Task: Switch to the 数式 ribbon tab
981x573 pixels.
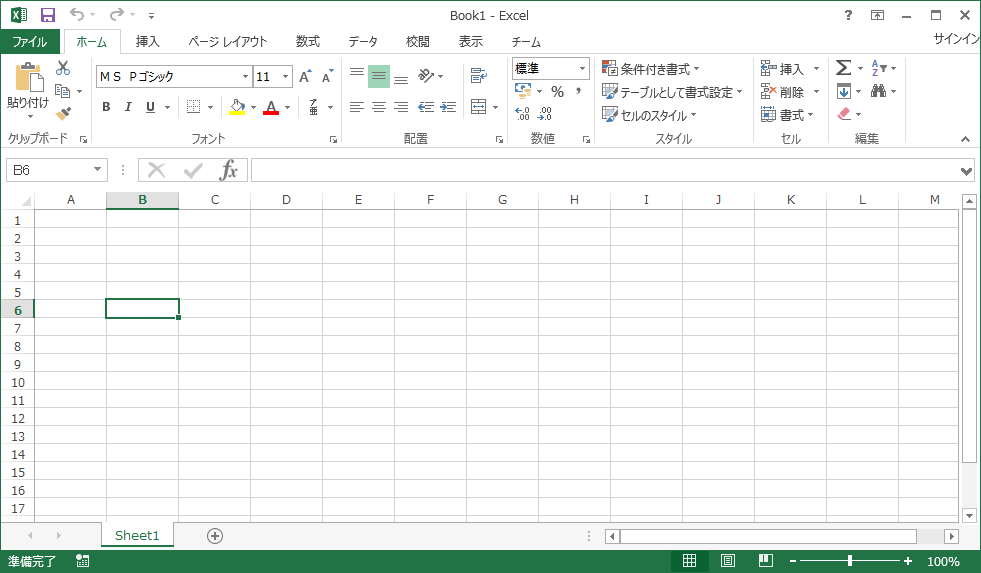Action: click(307, 42)
